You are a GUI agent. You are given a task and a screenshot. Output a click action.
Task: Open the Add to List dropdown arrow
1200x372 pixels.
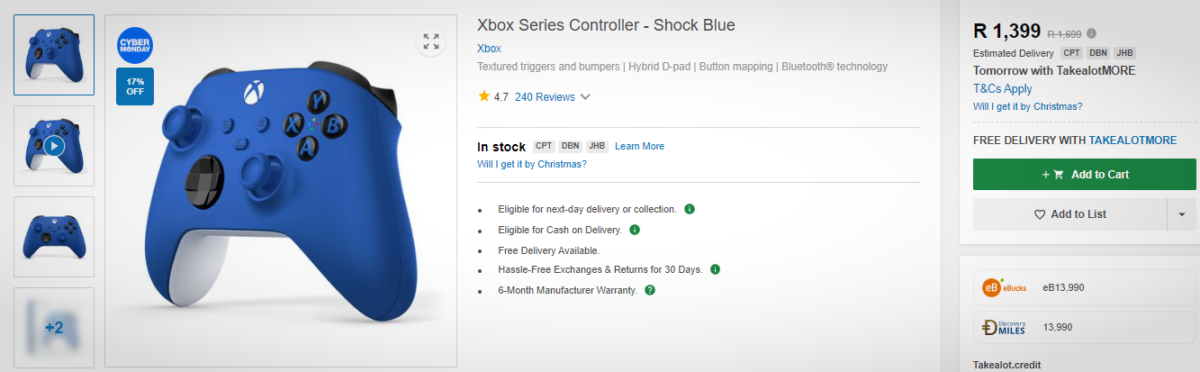pos(1181,214)
